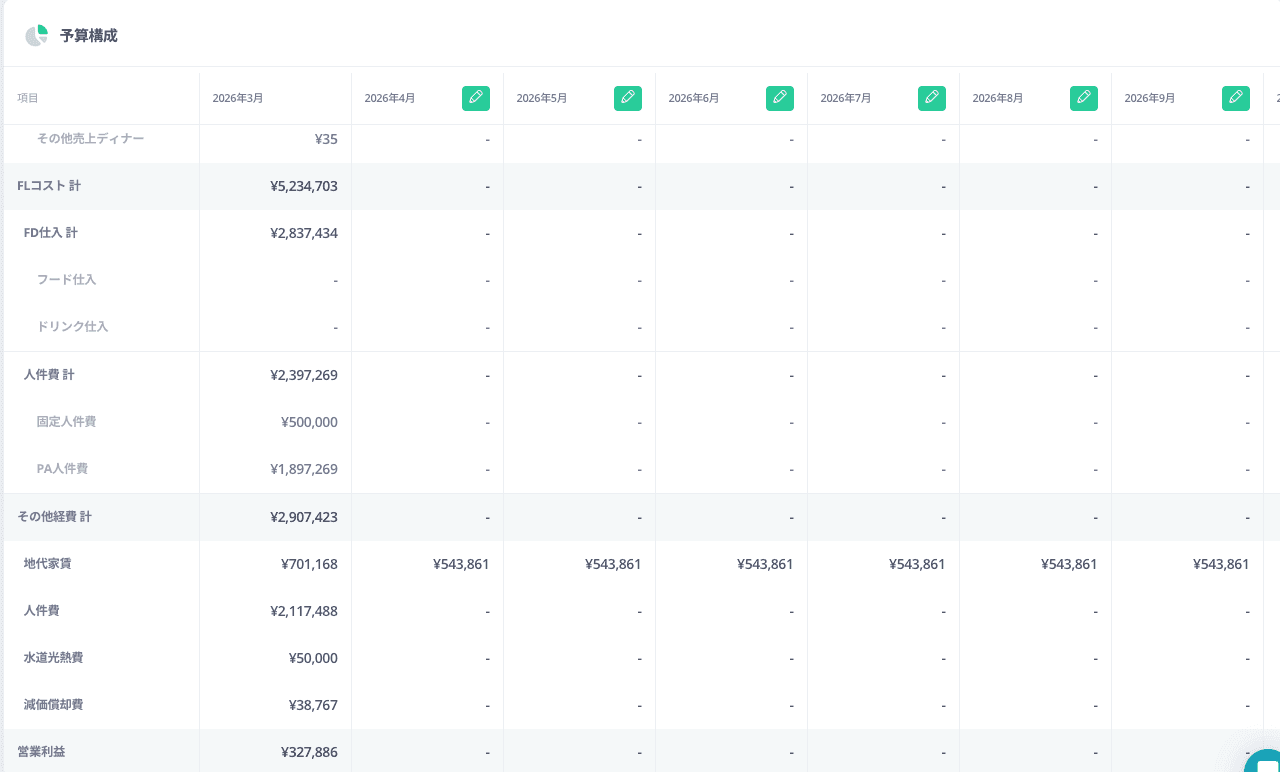Click the pie chart icon beside 予算構成
This screenshot has height=772, width=1280.
(37, 36)
